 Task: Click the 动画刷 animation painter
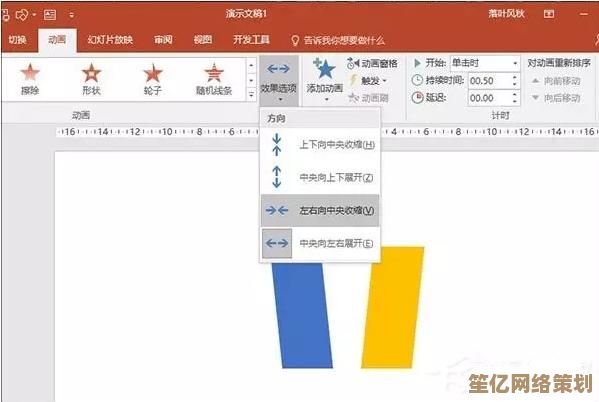[369, 98]
